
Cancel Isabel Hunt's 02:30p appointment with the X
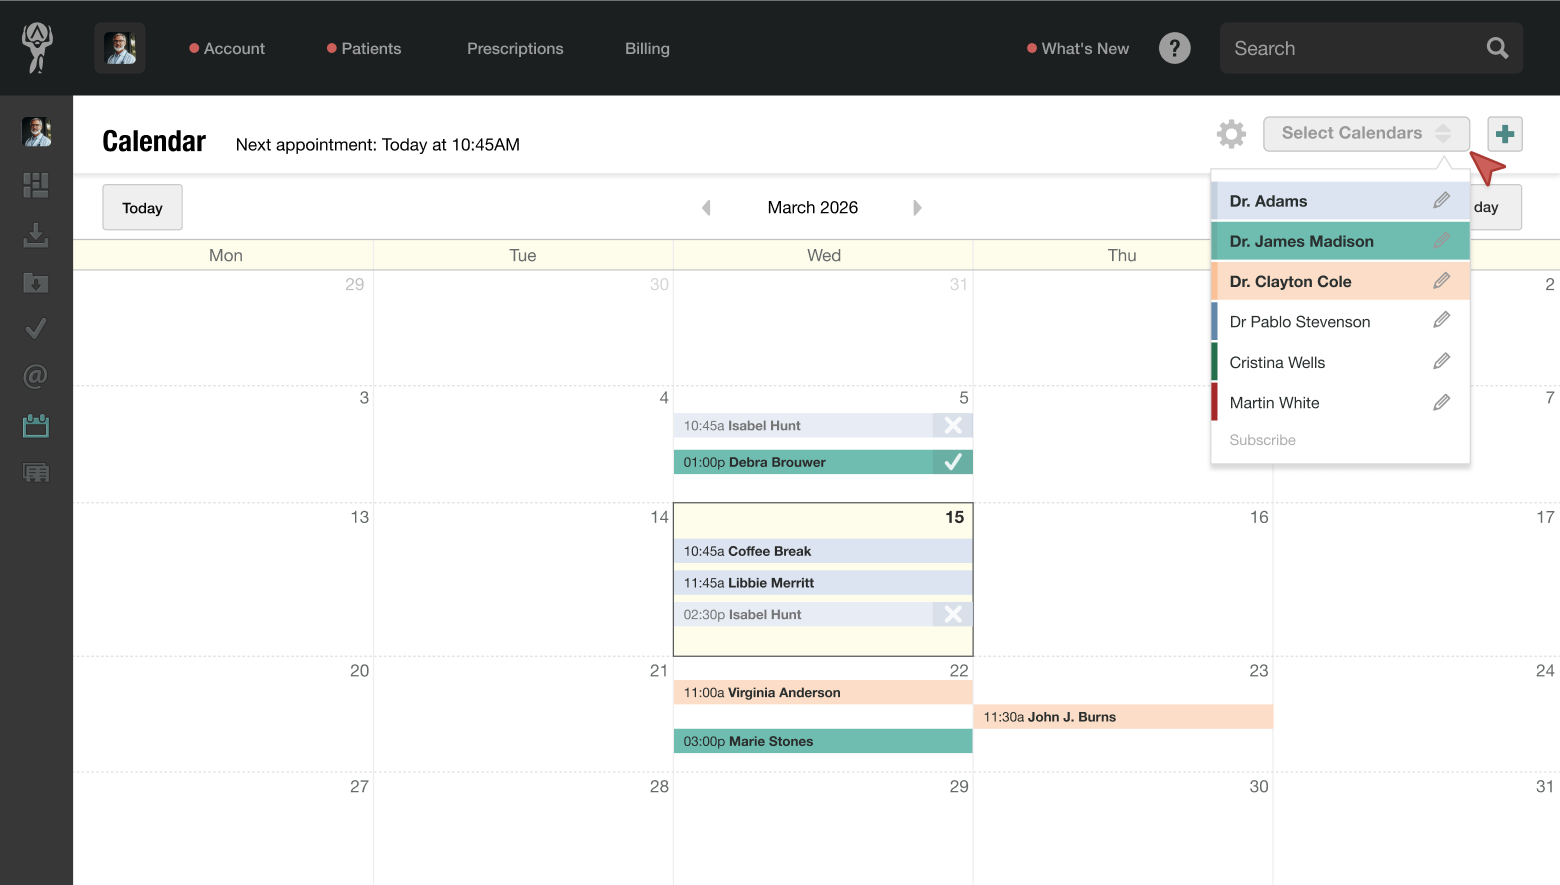pyautogui.click(x=951, y=614)
